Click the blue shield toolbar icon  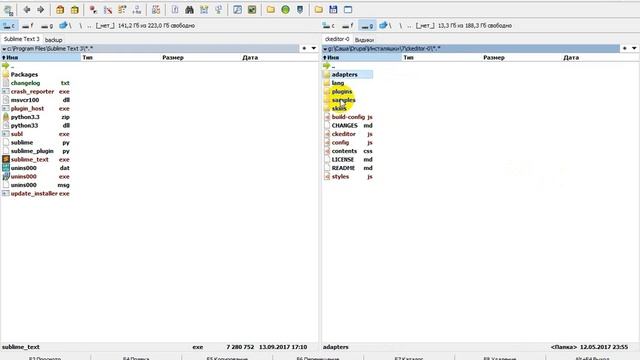tap(300, 10)
